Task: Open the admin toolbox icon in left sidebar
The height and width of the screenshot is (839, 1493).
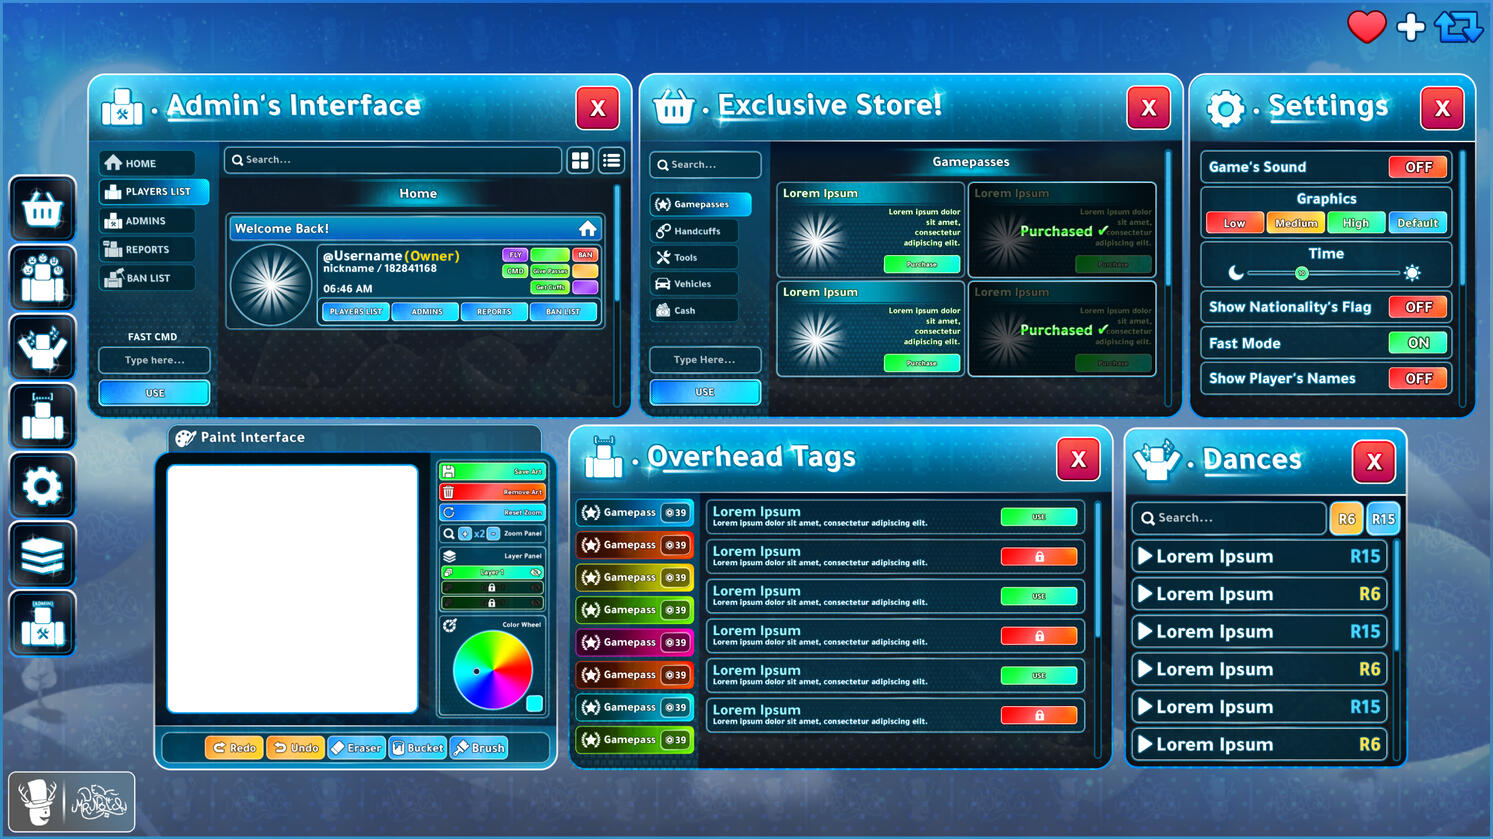Action: (42, 624)
